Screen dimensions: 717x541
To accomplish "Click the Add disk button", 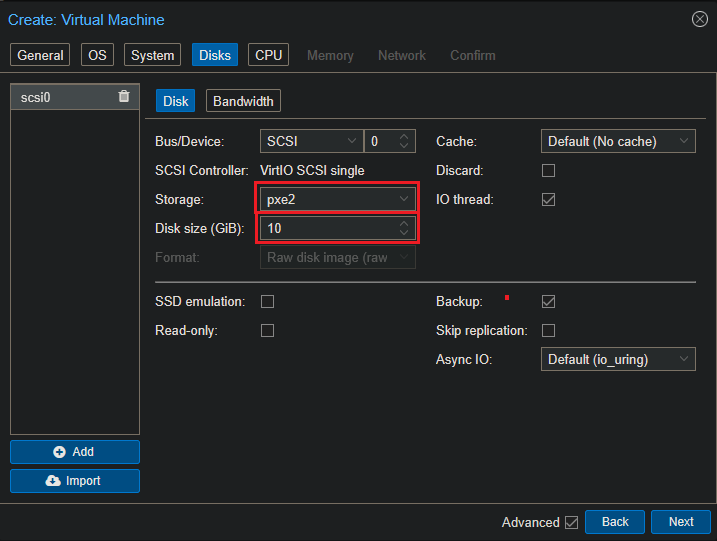I will click(x=75, y=452).
